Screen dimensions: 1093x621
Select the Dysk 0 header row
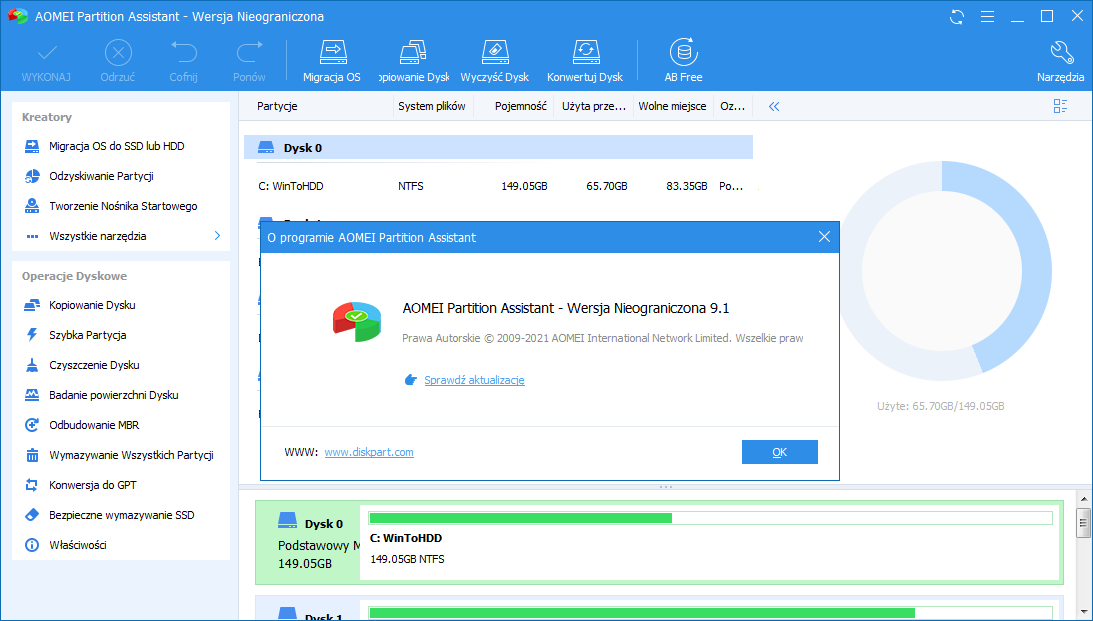pyautogui.click(x=498, y=148)
